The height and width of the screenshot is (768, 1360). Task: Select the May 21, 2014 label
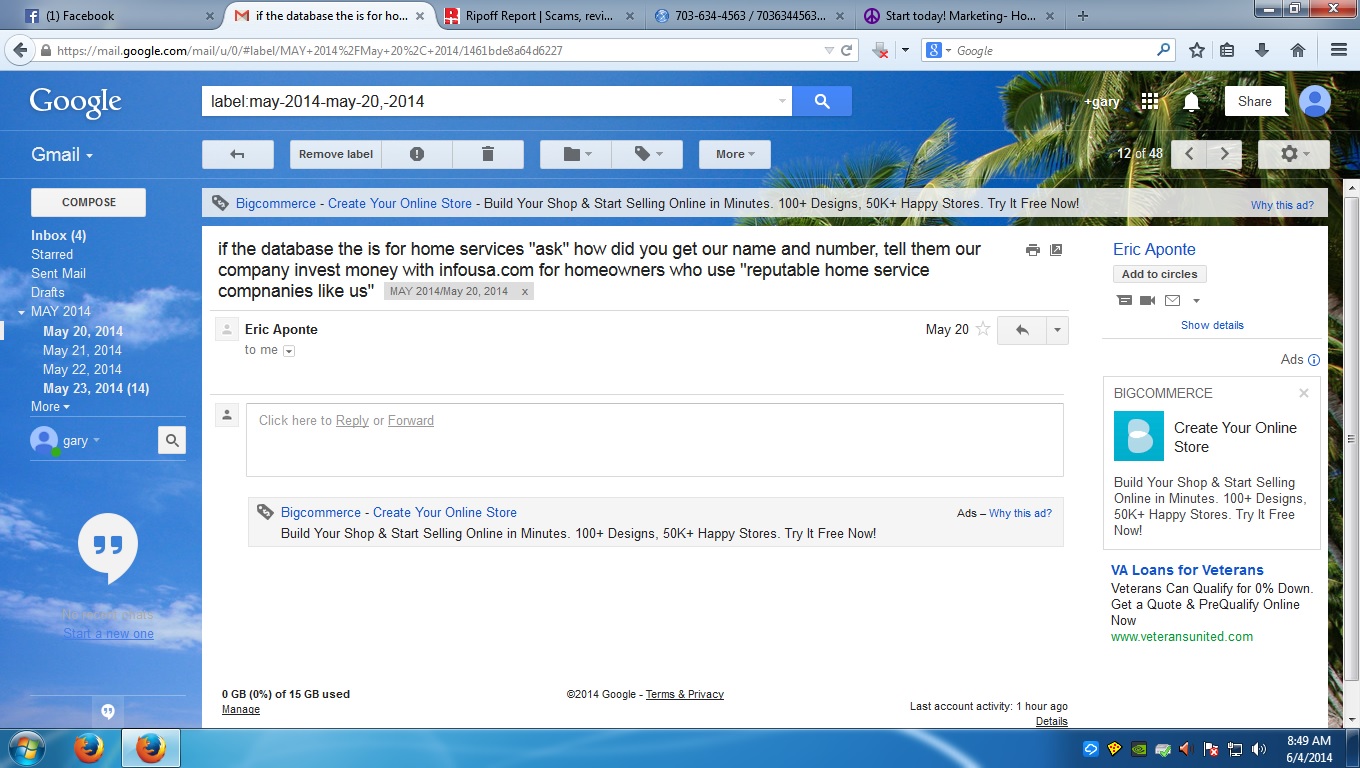point(82,350)
